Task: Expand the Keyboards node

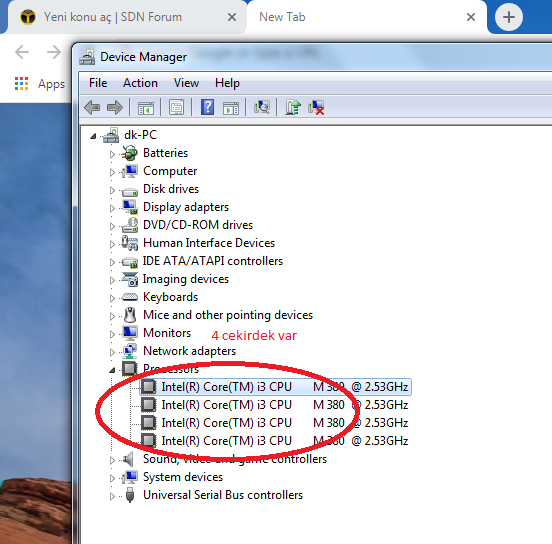Action: pos(112,298)
